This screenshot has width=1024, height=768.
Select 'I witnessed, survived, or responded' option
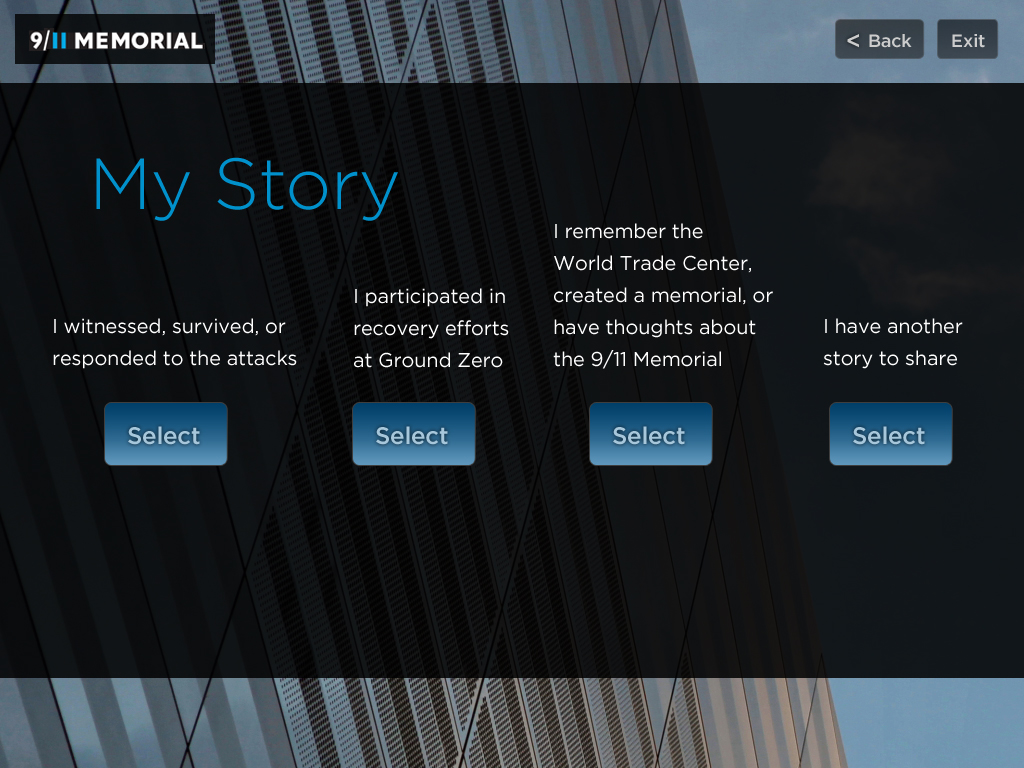166,434
